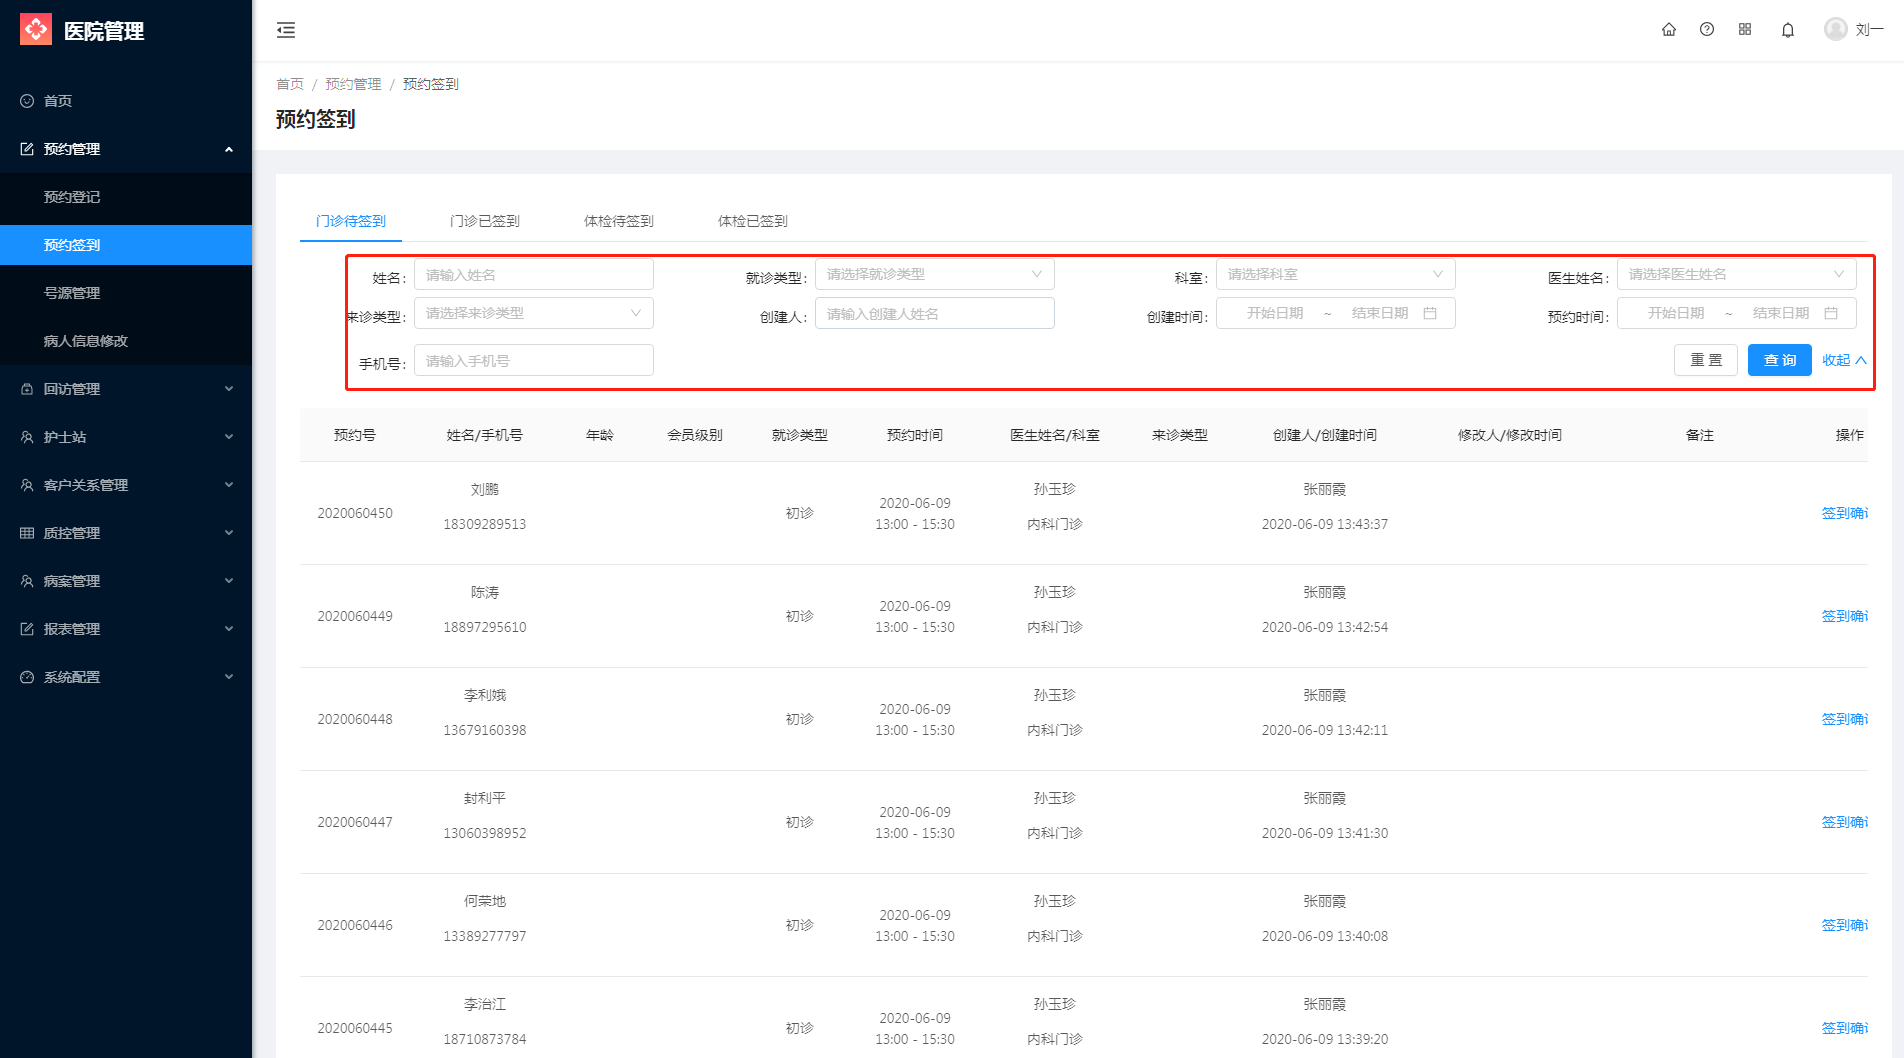
Task: Click the calendar icon in 创建时间 field
Action: (1430, 313)
